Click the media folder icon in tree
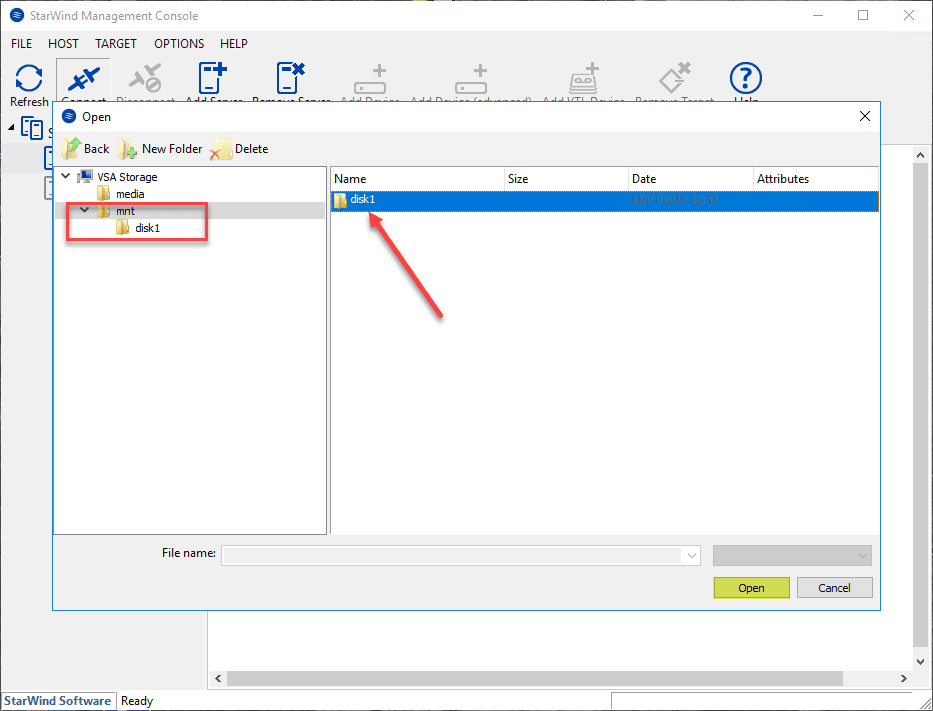This screenshot has width=933, height=711. pyautogui.click(x=104, y=193)
